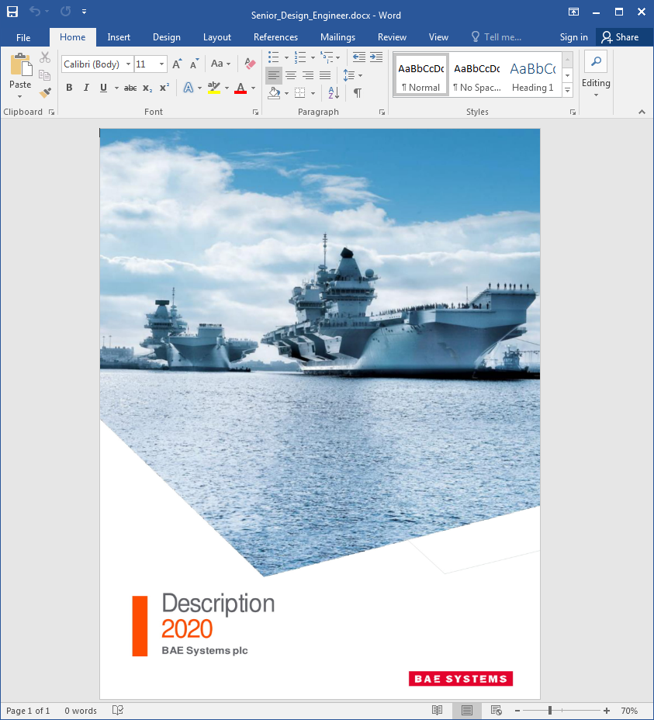The width and height of the screenshot is (654, 720).
Task: Open the Editing group menu
Action: pos(596,75)
